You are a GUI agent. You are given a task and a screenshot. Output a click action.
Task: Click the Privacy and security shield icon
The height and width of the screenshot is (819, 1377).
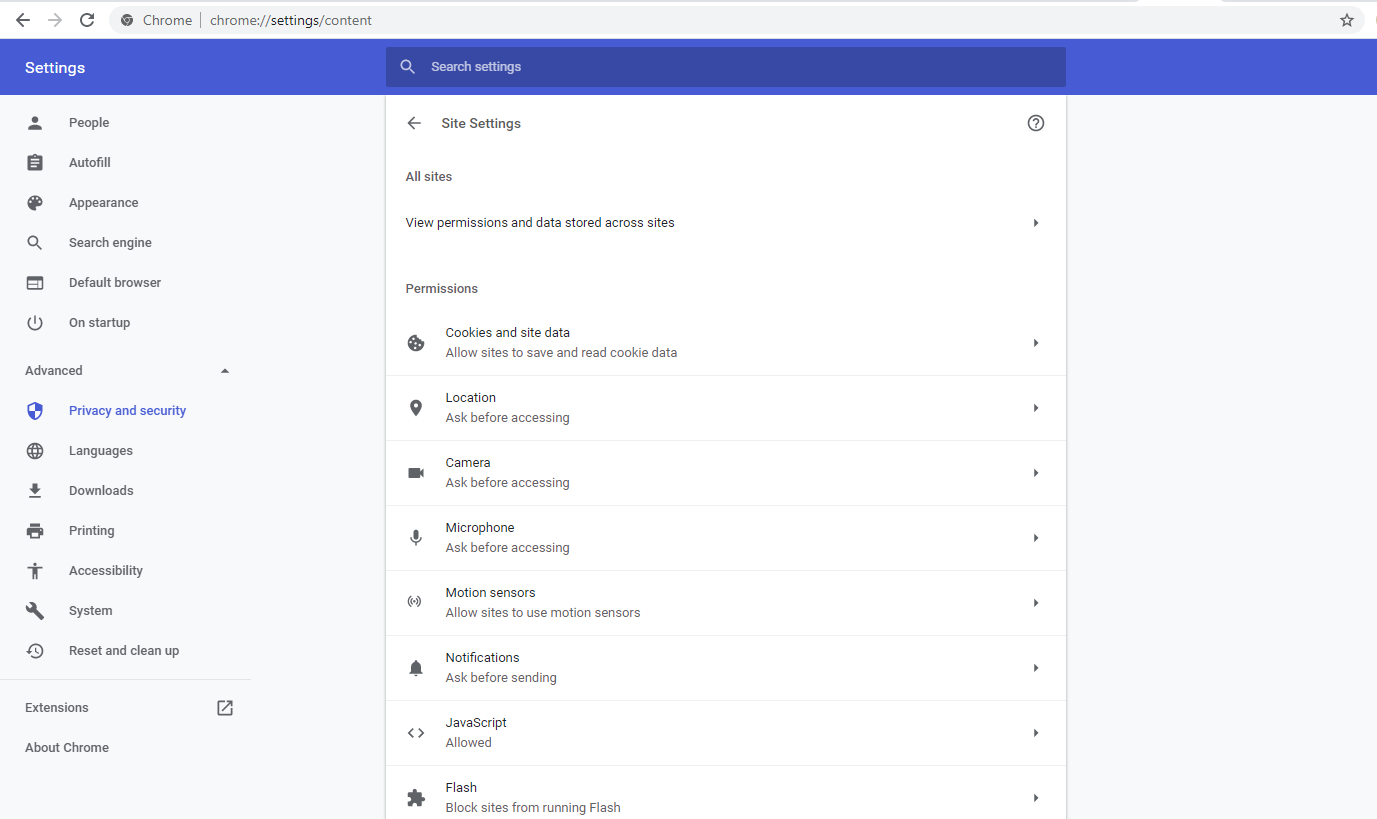pos(35,411)
